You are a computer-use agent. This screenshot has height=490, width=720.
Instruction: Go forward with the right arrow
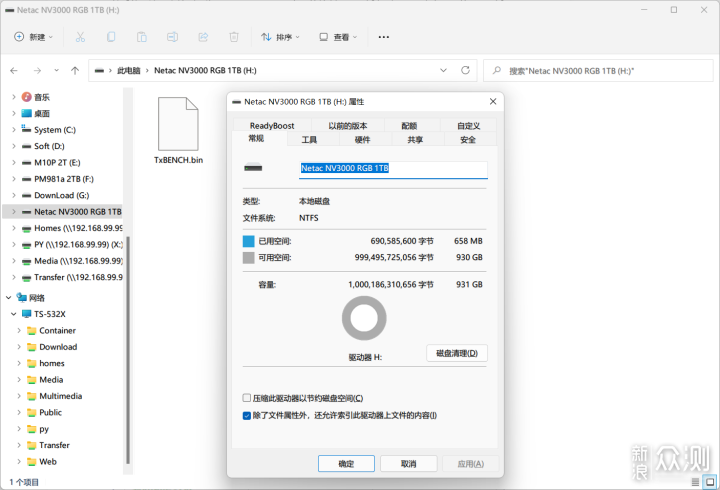coord(37,71)
